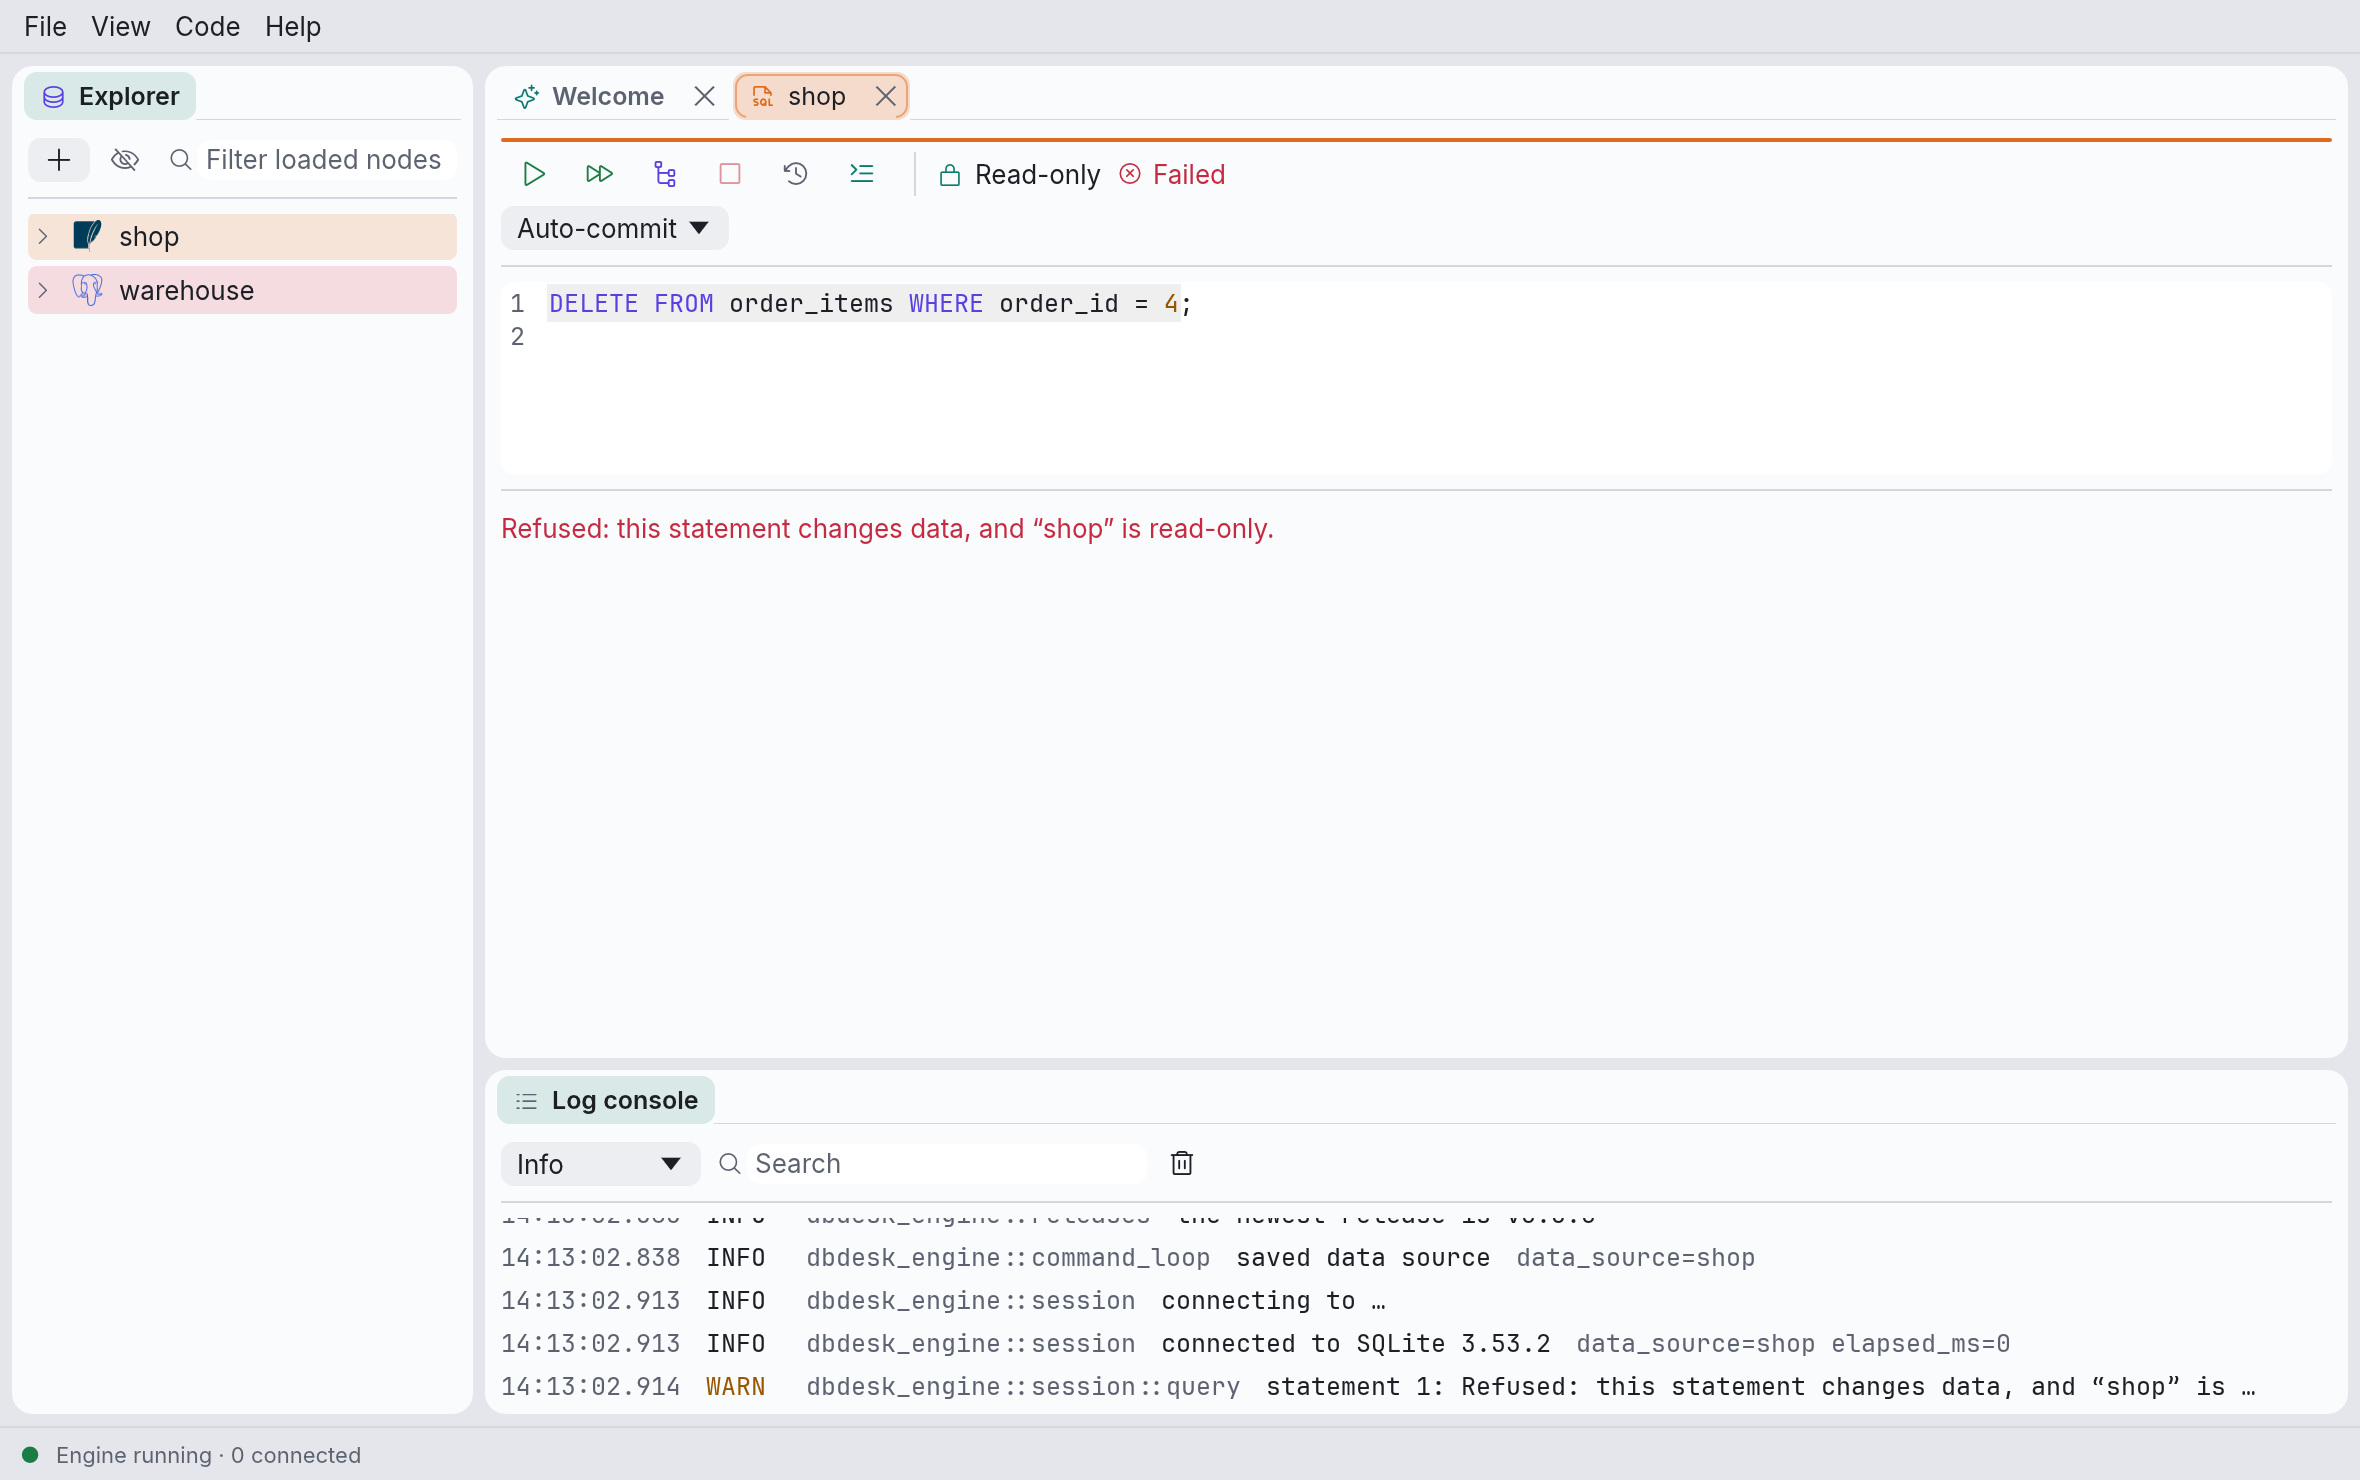Image resolution: width=2360 pixels, height=1480 pixels.
Task: Click the shop SQLite database icon
Action: (x=87, y=236)
